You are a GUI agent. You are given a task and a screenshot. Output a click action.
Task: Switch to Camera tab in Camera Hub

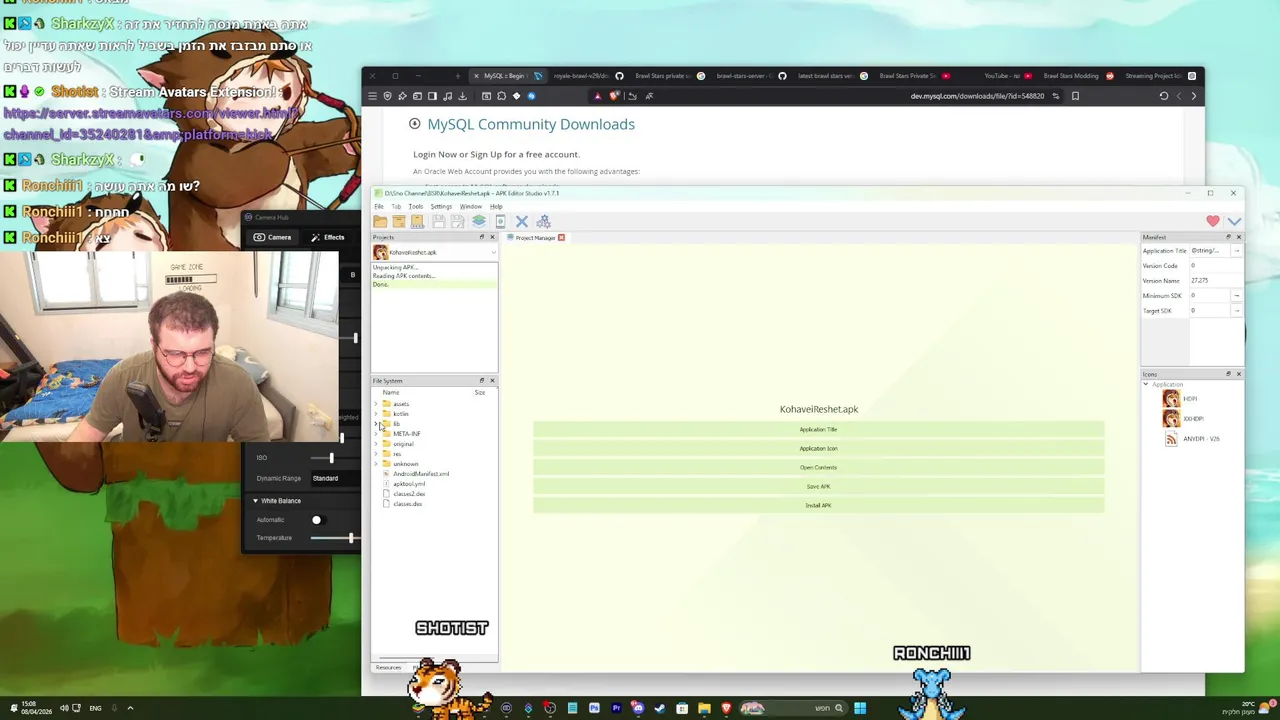[272, 237]
